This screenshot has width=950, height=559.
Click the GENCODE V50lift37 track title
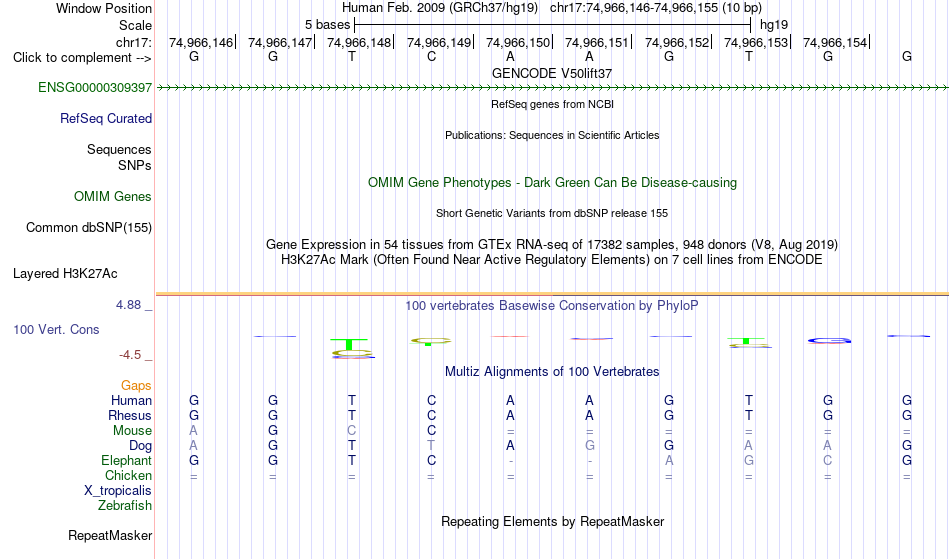552,73
